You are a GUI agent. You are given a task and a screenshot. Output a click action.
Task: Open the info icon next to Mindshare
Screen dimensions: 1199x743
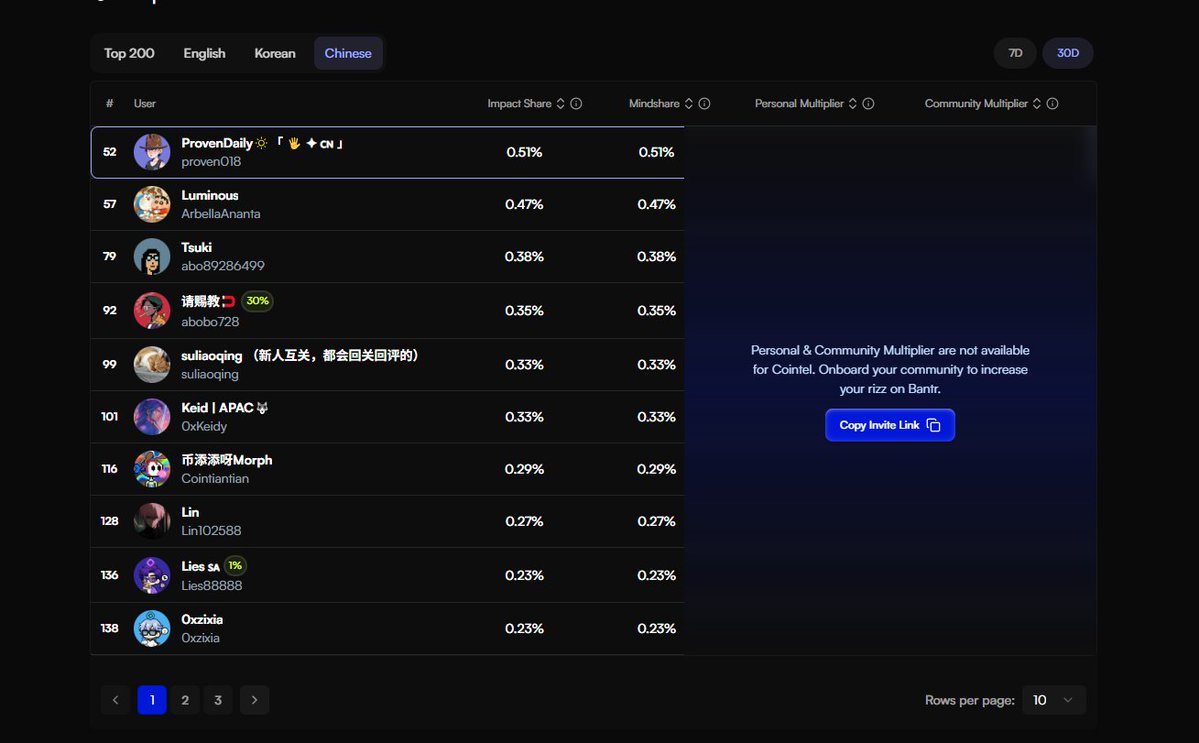pyautogui.click(x=704, y=104)
